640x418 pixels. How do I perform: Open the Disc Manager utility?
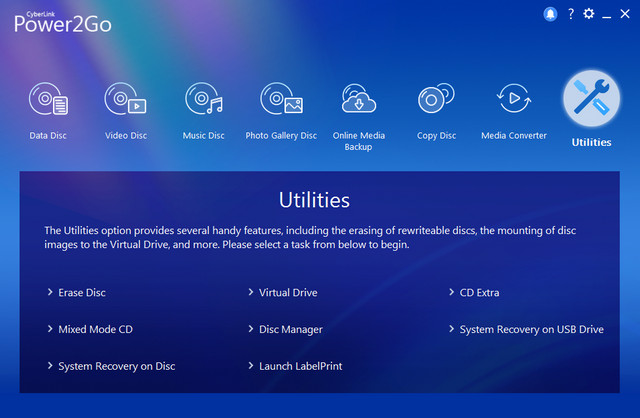pos(291,329)
